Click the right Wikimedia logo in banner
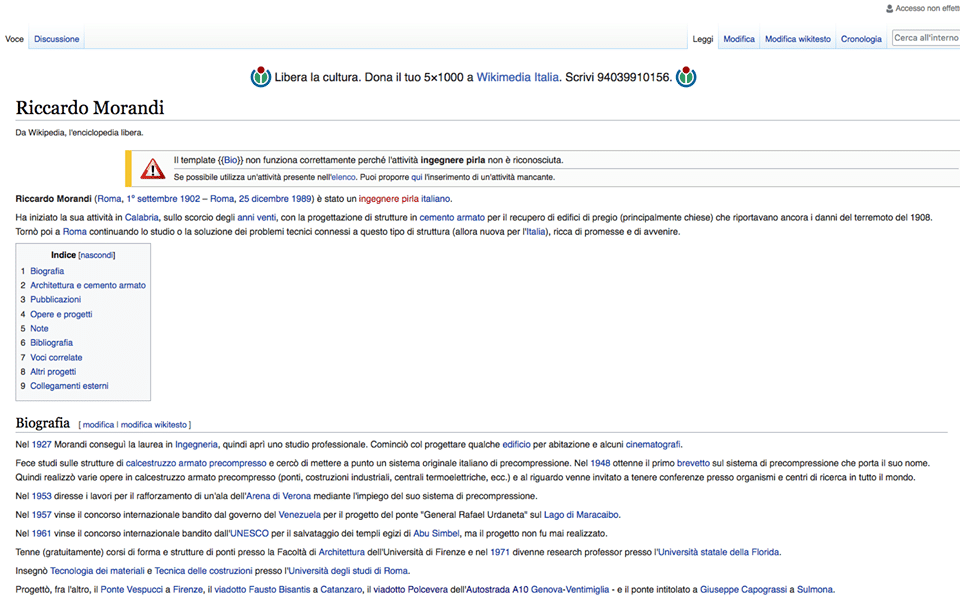Image resolution: width=960 pixels, height=601 pixels. point(686,77)
